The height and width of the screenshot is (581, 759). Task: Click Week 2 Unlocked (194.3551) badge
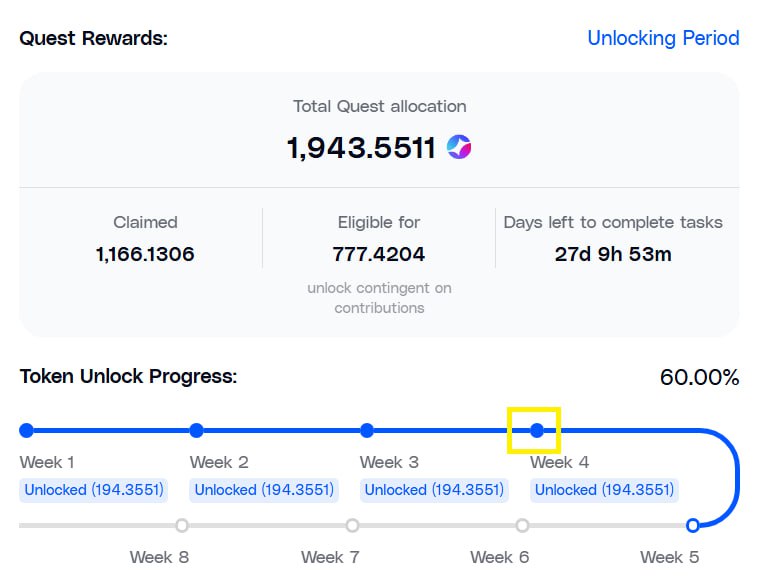pos(264,490)
